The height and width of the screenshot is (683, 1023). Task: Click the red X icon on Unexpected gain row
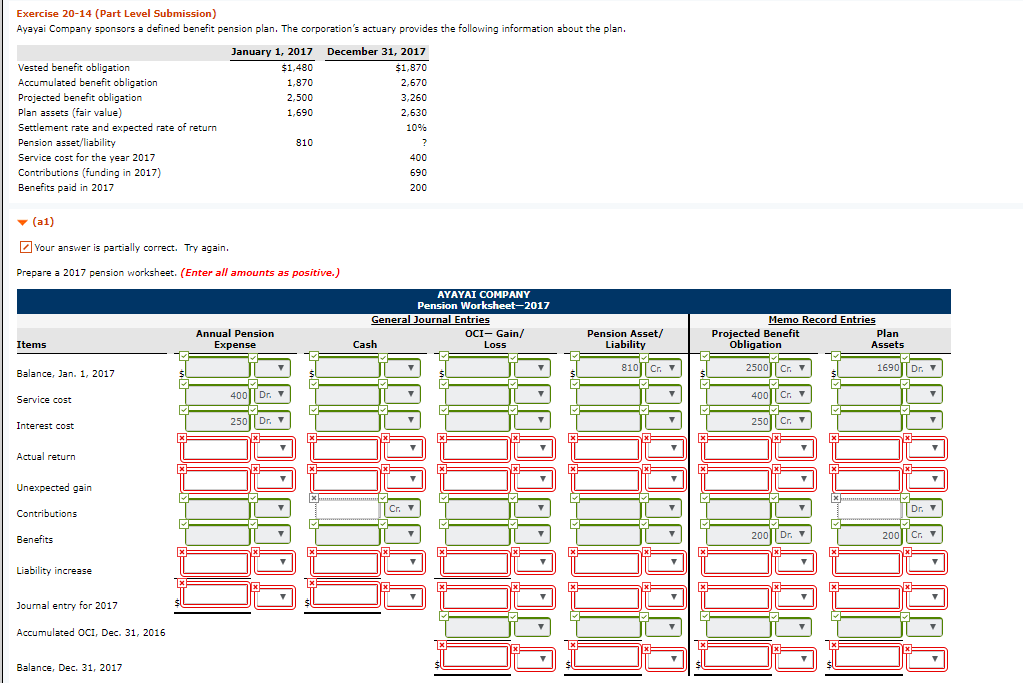(184, 468)
